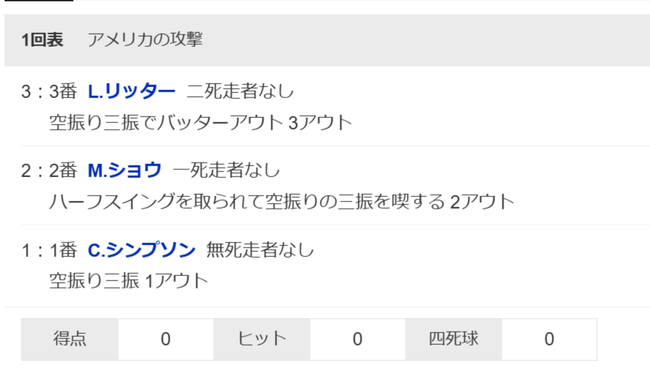Click the 無死走者なし situation text

pos(260,250)
